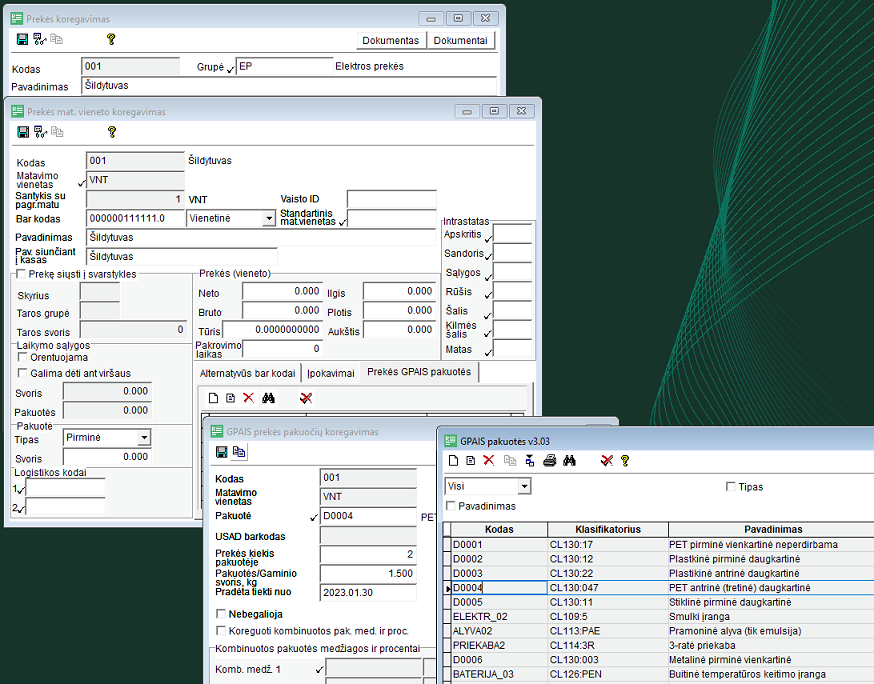
Task: Click the yellow help icon in Prekės koregavimas window
Action: click(111, 39)
